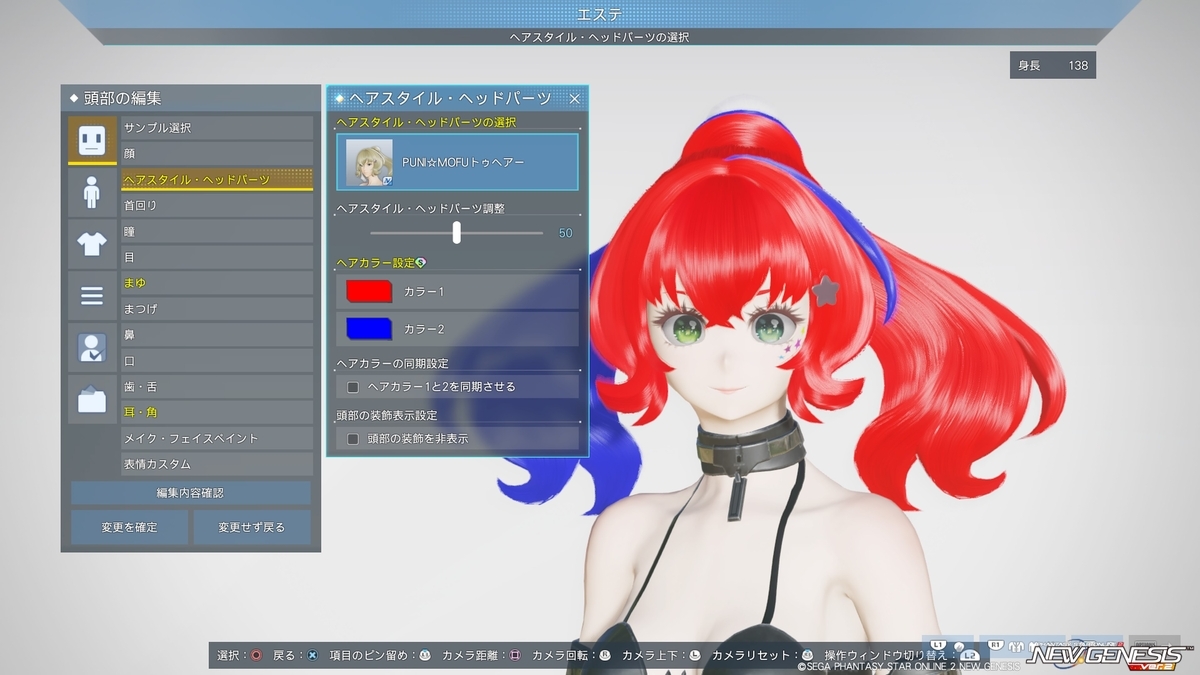The width and height of the screenshot is (1200, 675).
Task: Select 鼻 menu item
Action: click(217, 335)
